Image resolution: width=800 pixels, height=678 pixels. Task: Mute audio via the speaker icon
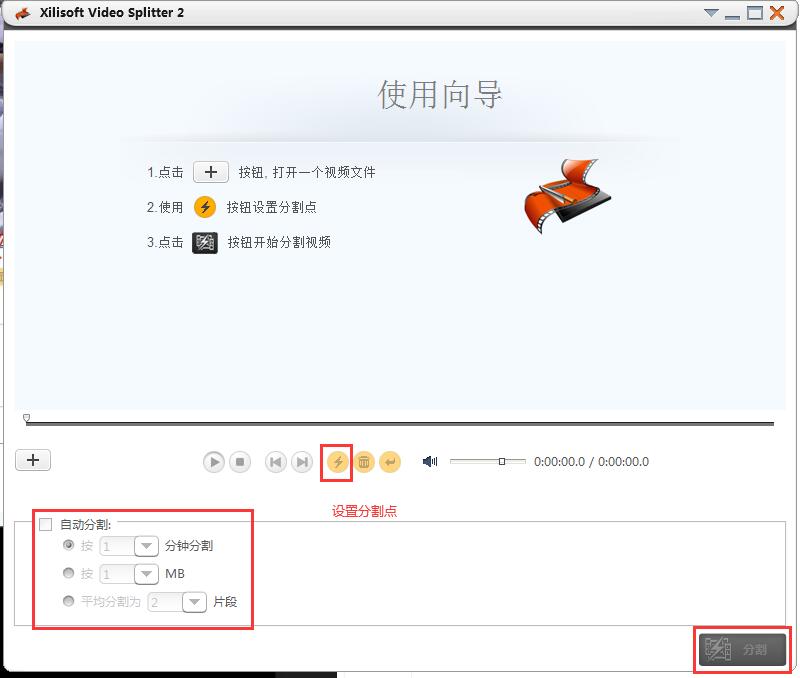430,462
